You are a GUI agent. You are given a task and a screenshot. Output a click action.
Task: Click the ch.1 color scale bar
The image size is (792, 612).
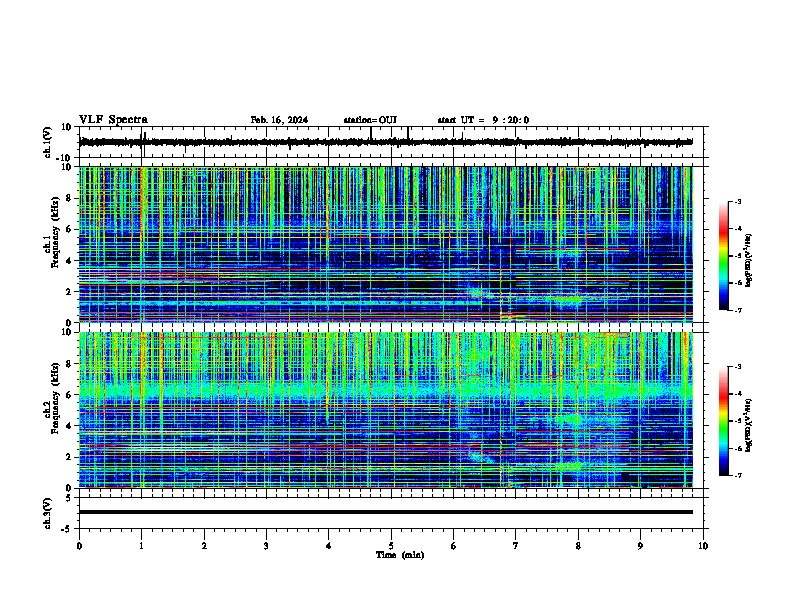pyautogui.click(x=723, y=256)
